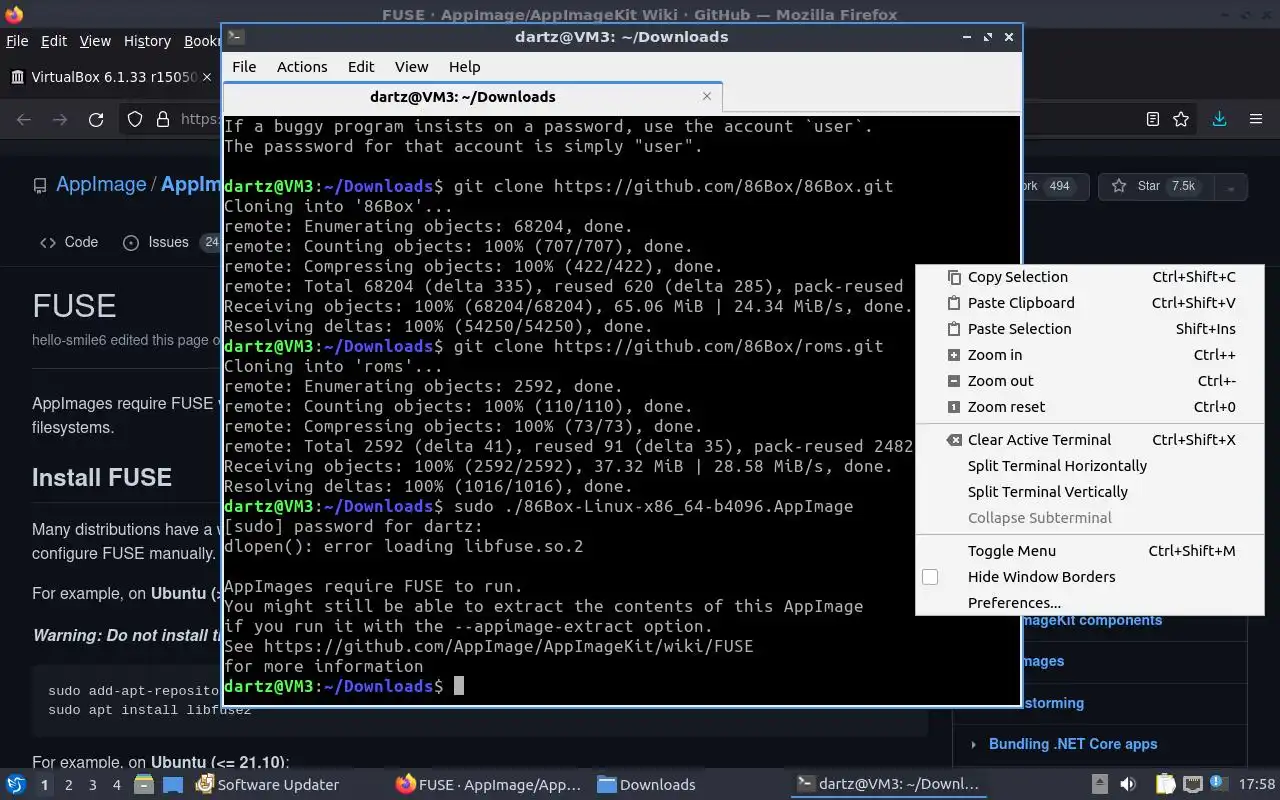Click the clipboard manager tray icon
1280x800 pixels.
click(x=1165, y=785)
